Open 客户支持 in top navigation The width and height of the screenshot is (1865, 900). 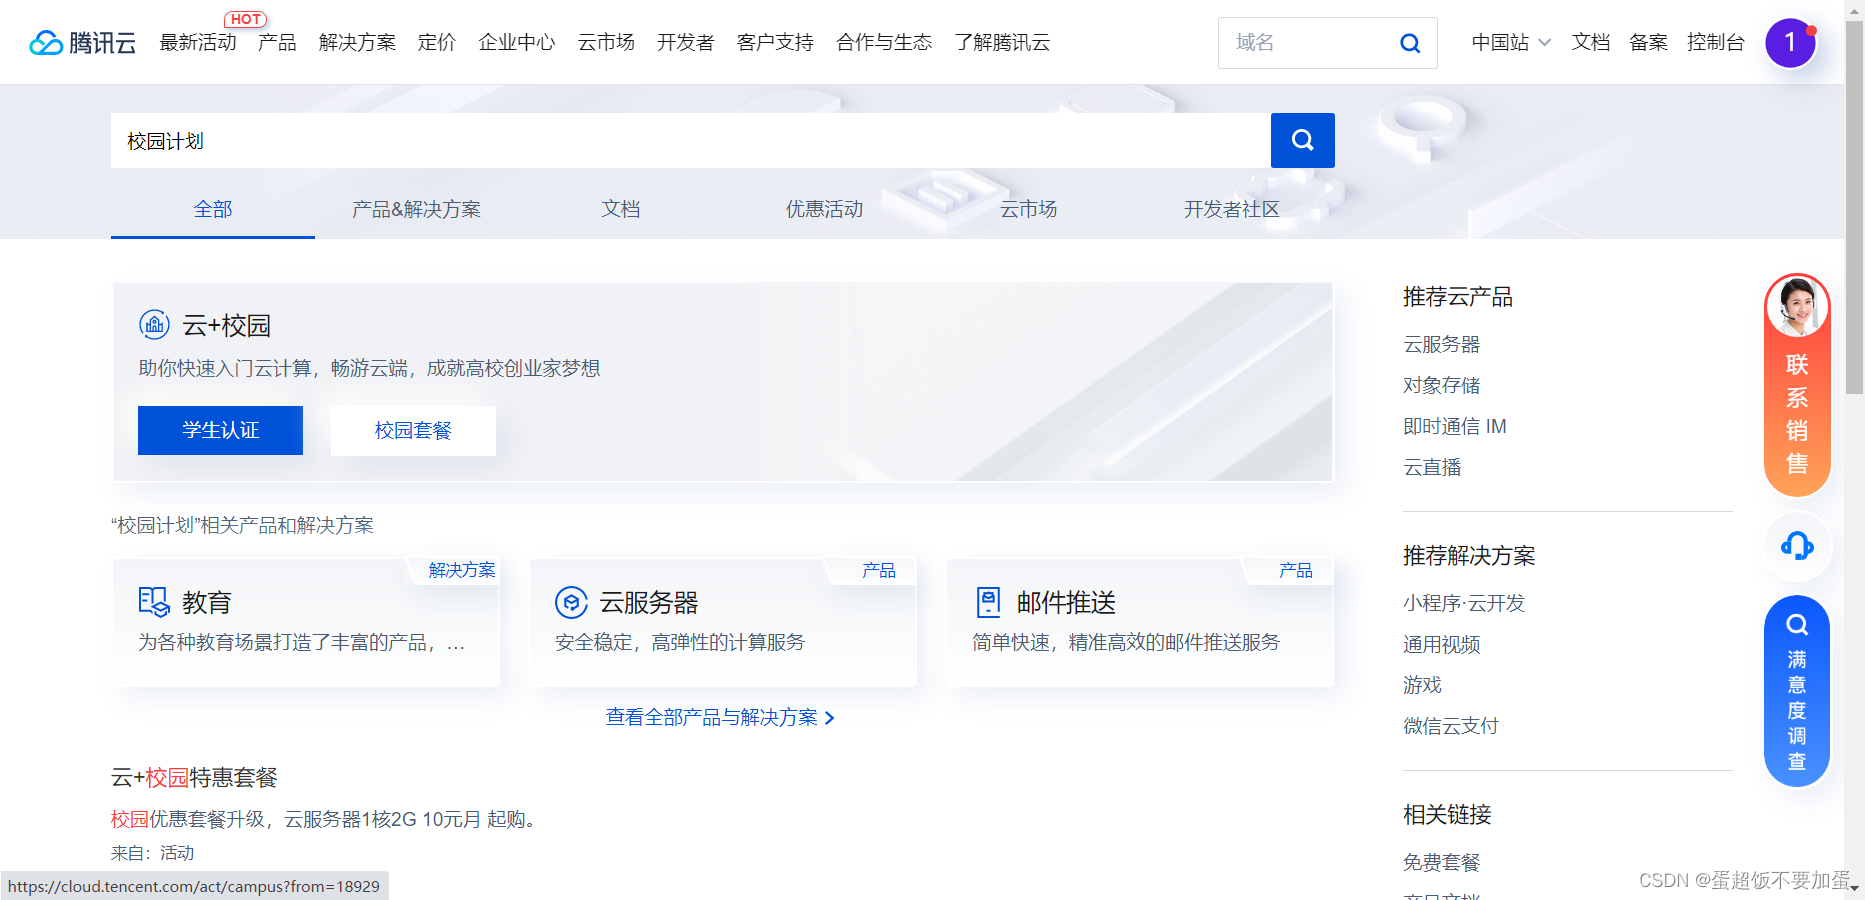pos(775,42)
